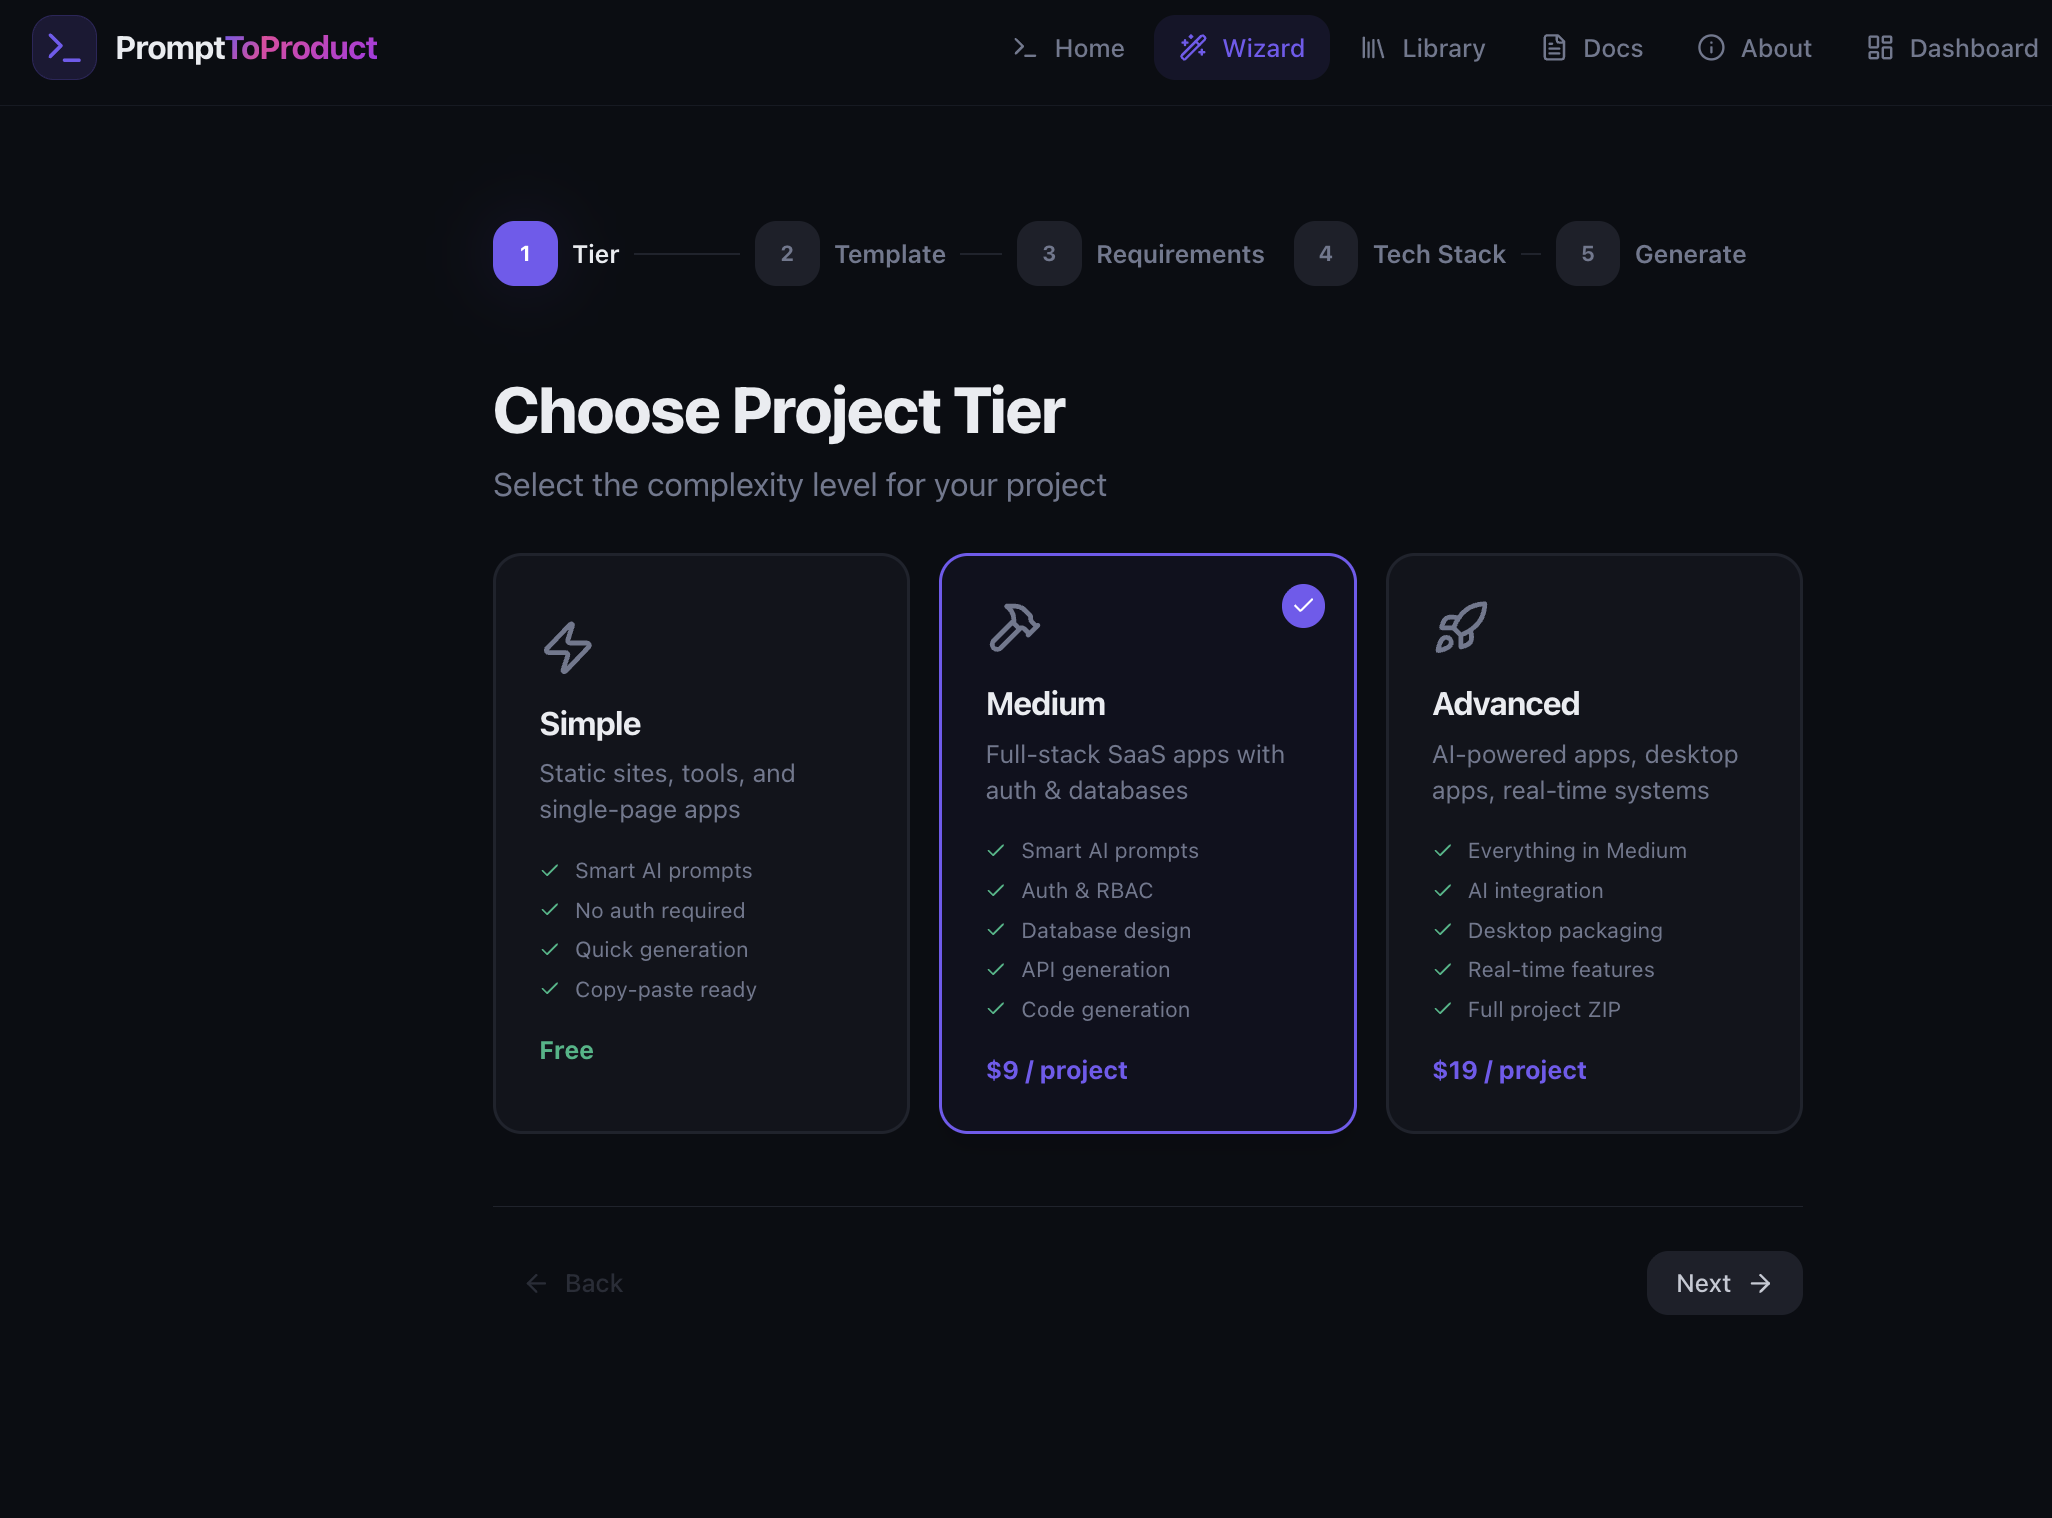Image resolution: width=2052 pixels, height=1518 pixels.
Task: Click the rocket icon on the Advanced card
Action: [x=1461, y=626]
